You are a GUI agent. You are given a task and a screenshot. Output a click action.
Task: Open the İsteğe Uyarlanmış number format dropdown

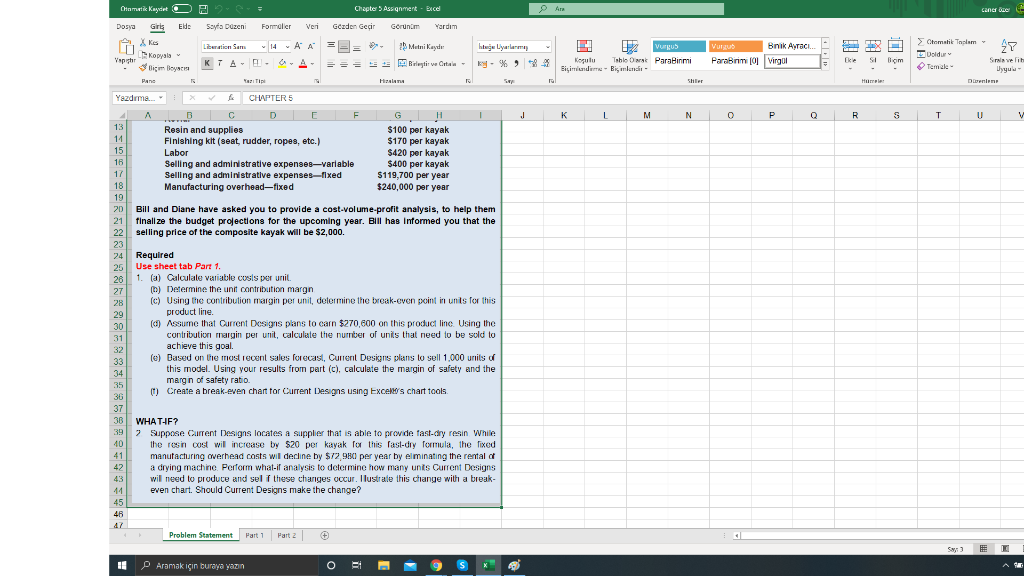[547, 47]
